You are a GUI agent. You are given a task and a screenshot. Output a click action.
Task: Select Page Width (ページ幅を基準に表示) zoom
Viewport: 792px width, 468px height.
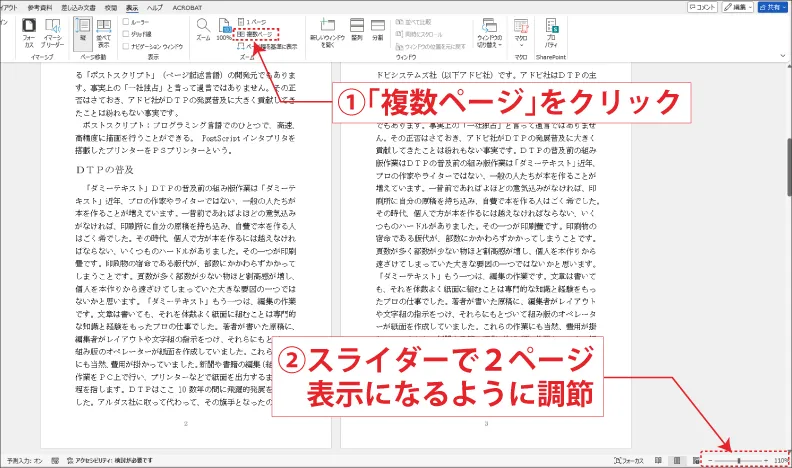click(x=268, y=46)
